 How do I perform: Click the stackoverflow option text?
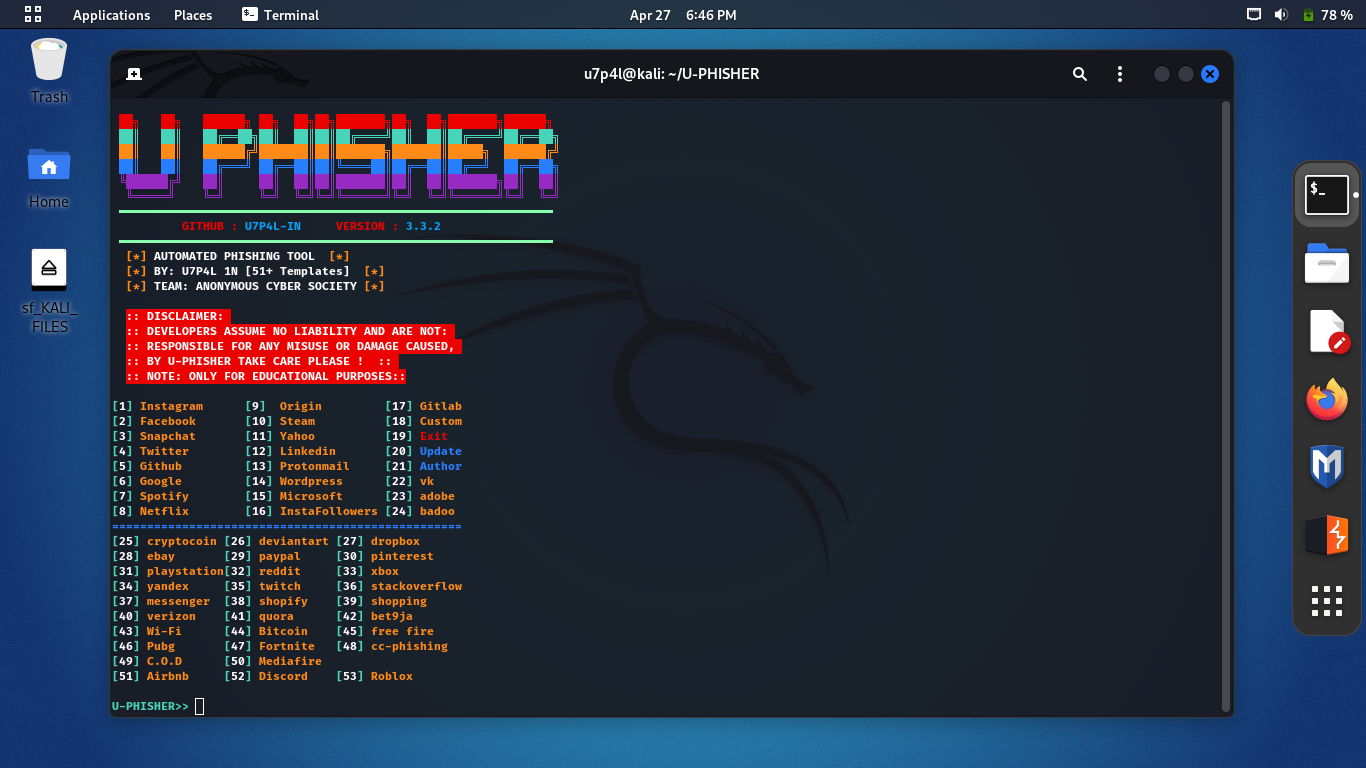pyautogui.click(x=416, y=586)
